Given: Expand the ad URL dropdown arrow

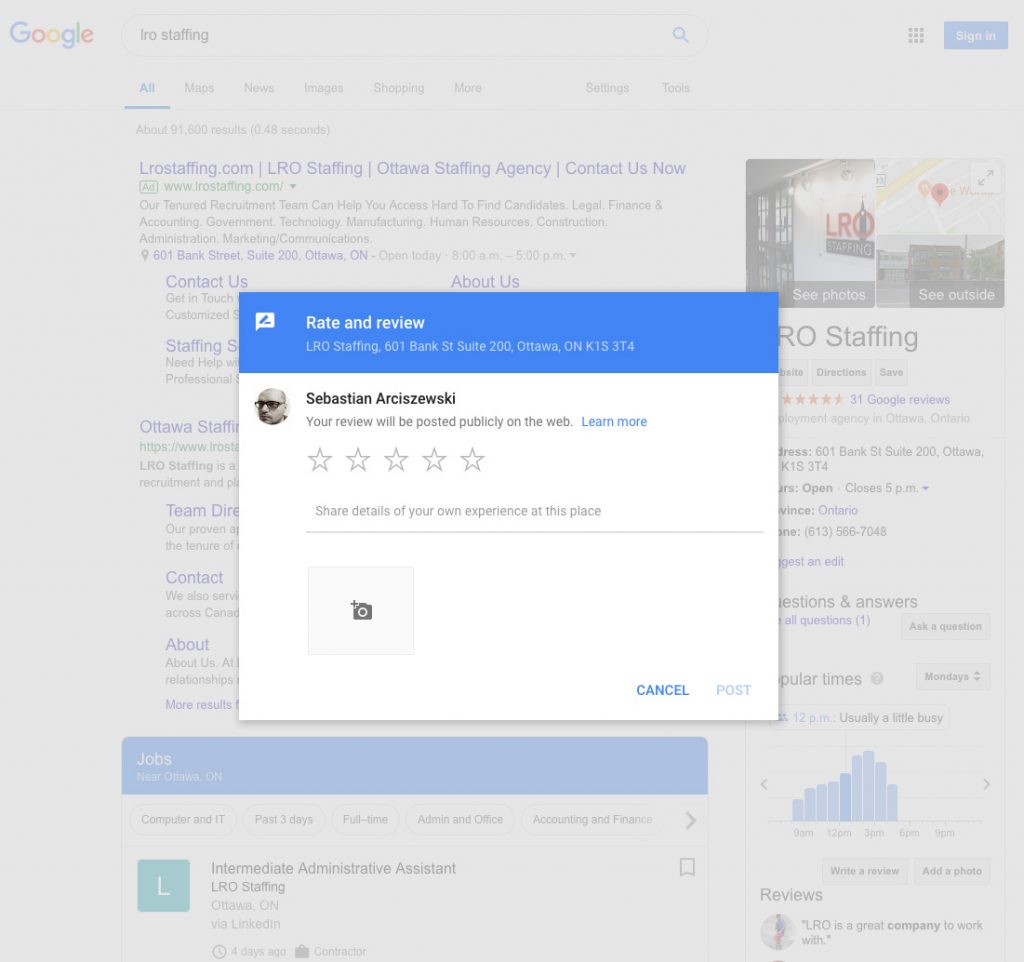Looking at the screenshot, I should [293, 187].
